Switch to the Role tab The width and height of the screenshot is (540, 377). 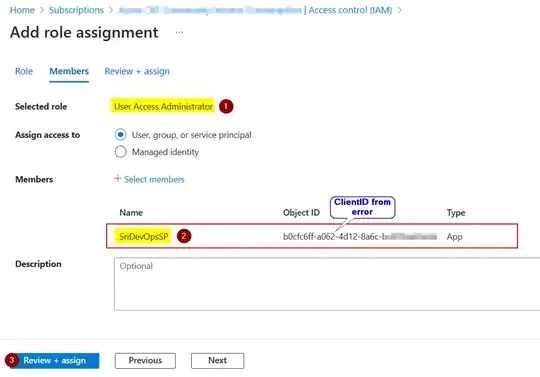tap(24, 71)
